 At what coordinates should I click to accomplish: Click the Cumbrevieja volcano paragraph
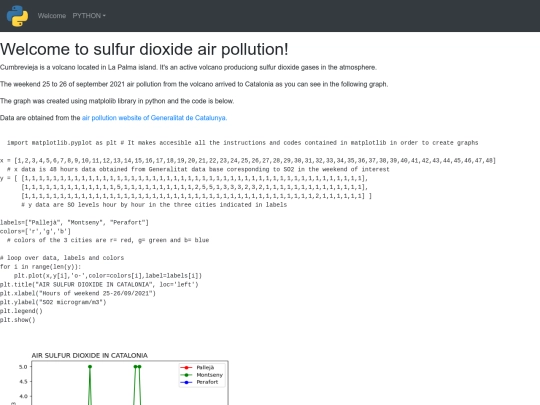[188, 67]
